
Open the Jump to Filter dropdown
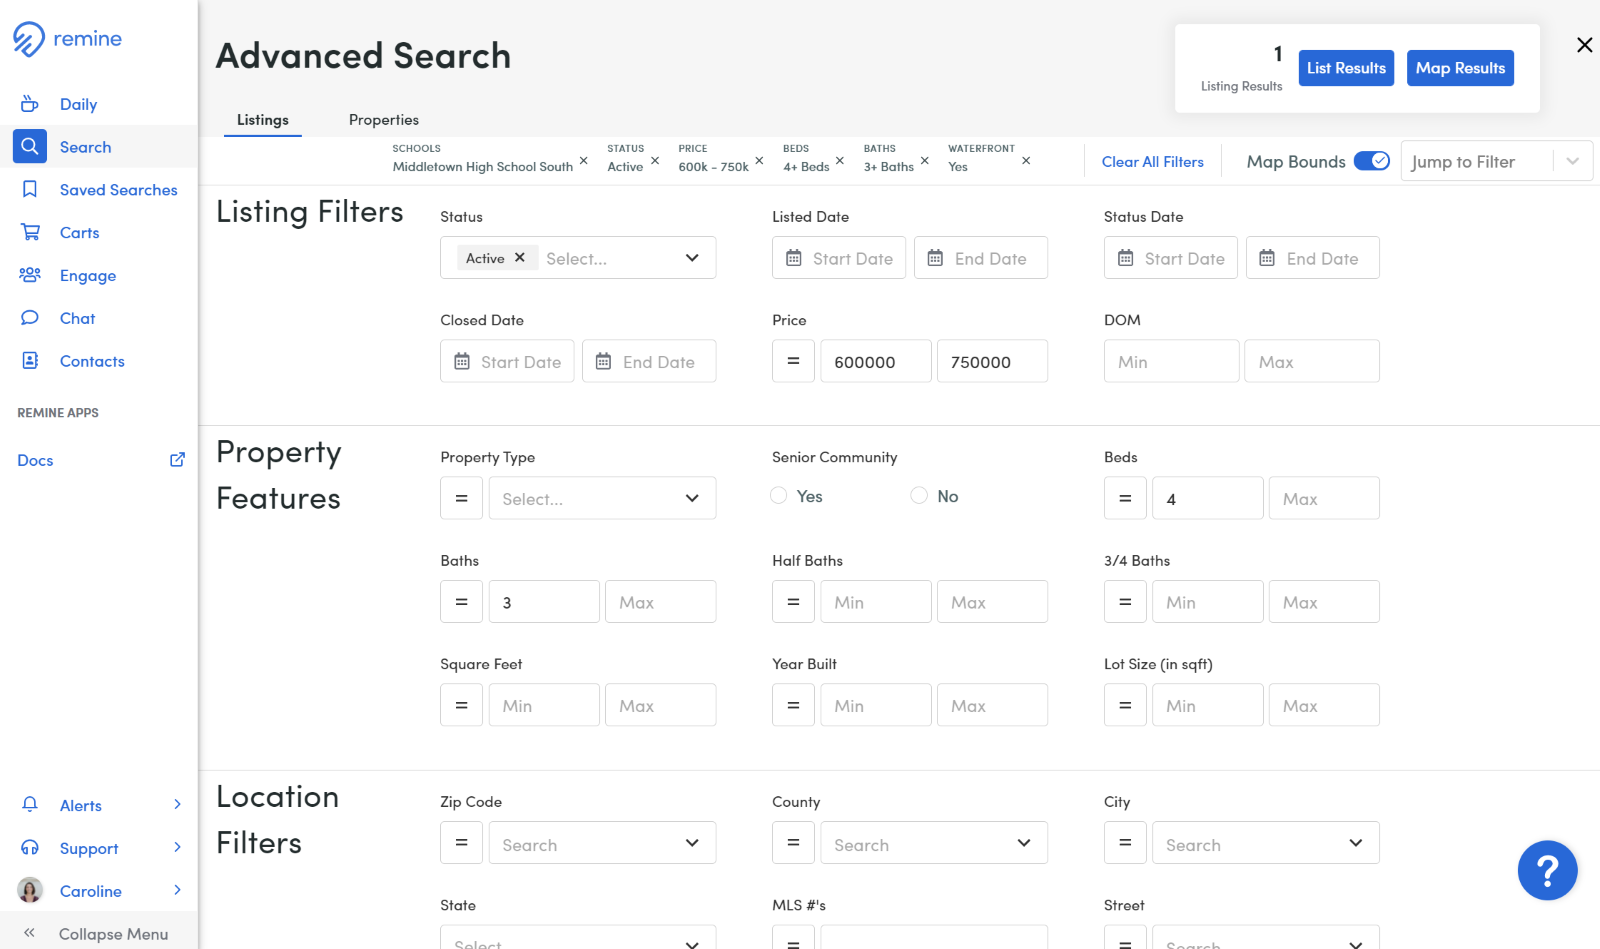pyautogui.click(x=1496, y=161)
